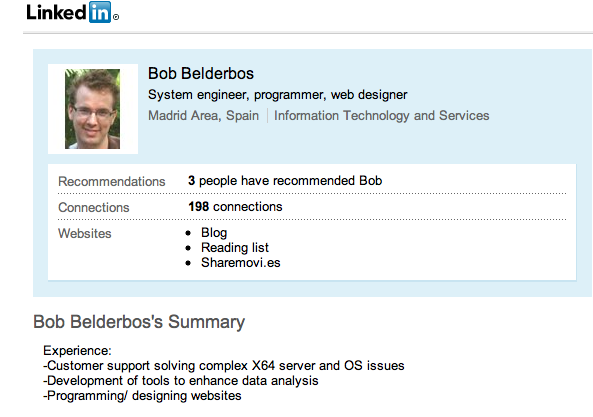Open the Reading list link
Screen dimensions: 593x417
point(235,248)
